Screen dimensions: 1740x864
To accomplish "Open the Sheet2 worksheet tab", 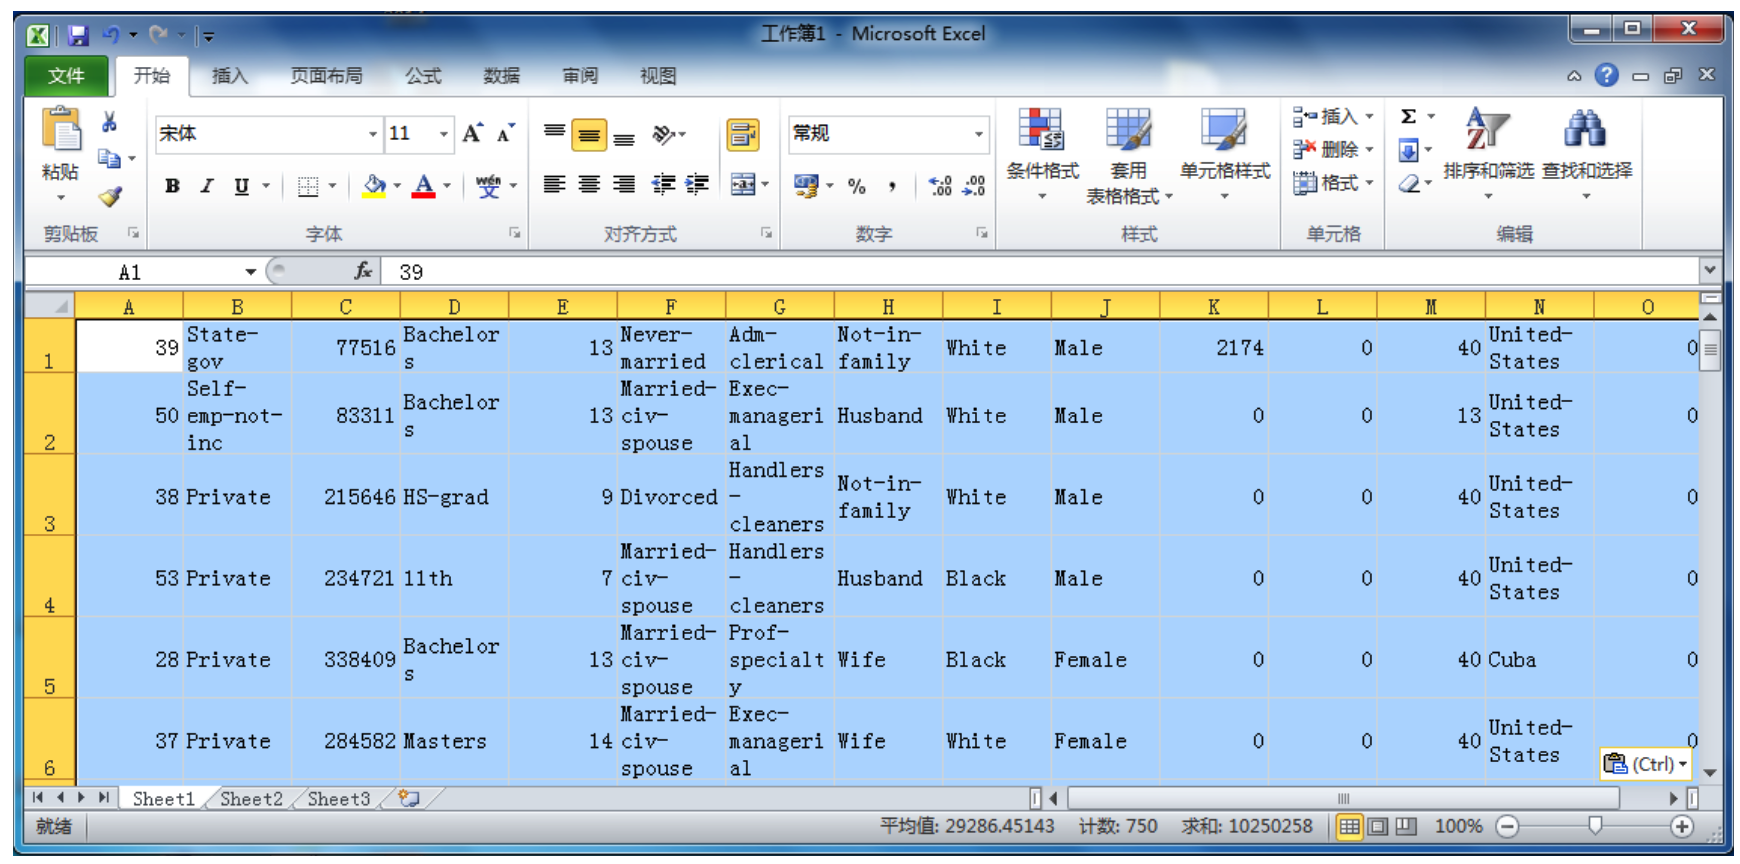I will pos(251,799).
